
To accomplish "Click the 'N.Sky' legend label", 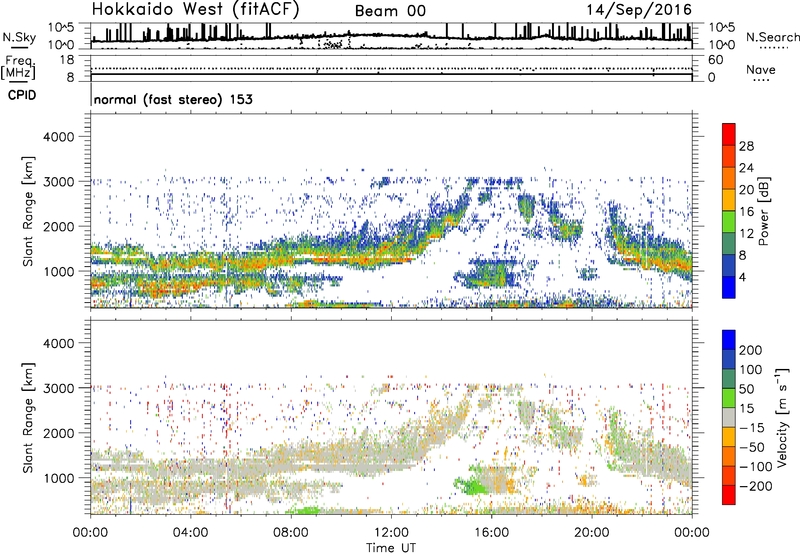I will coord(19,37).
